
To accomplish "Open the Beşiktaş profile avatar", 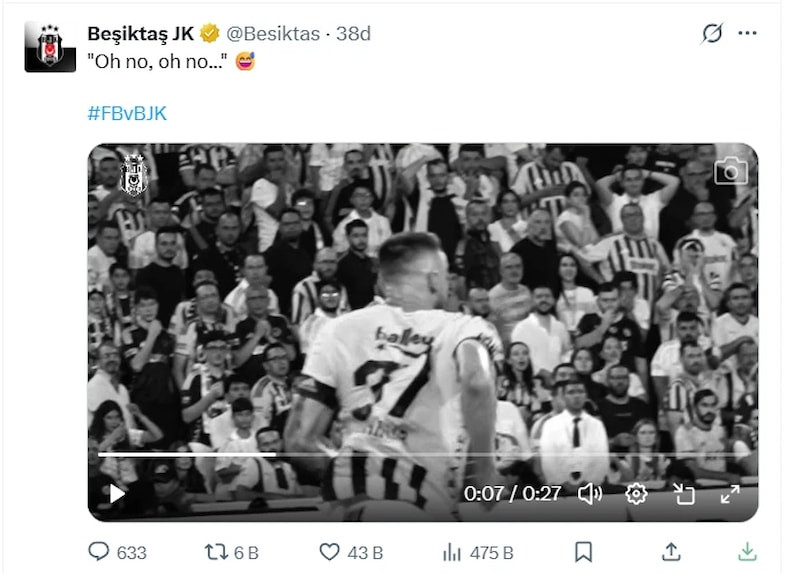I will (50, 46).
